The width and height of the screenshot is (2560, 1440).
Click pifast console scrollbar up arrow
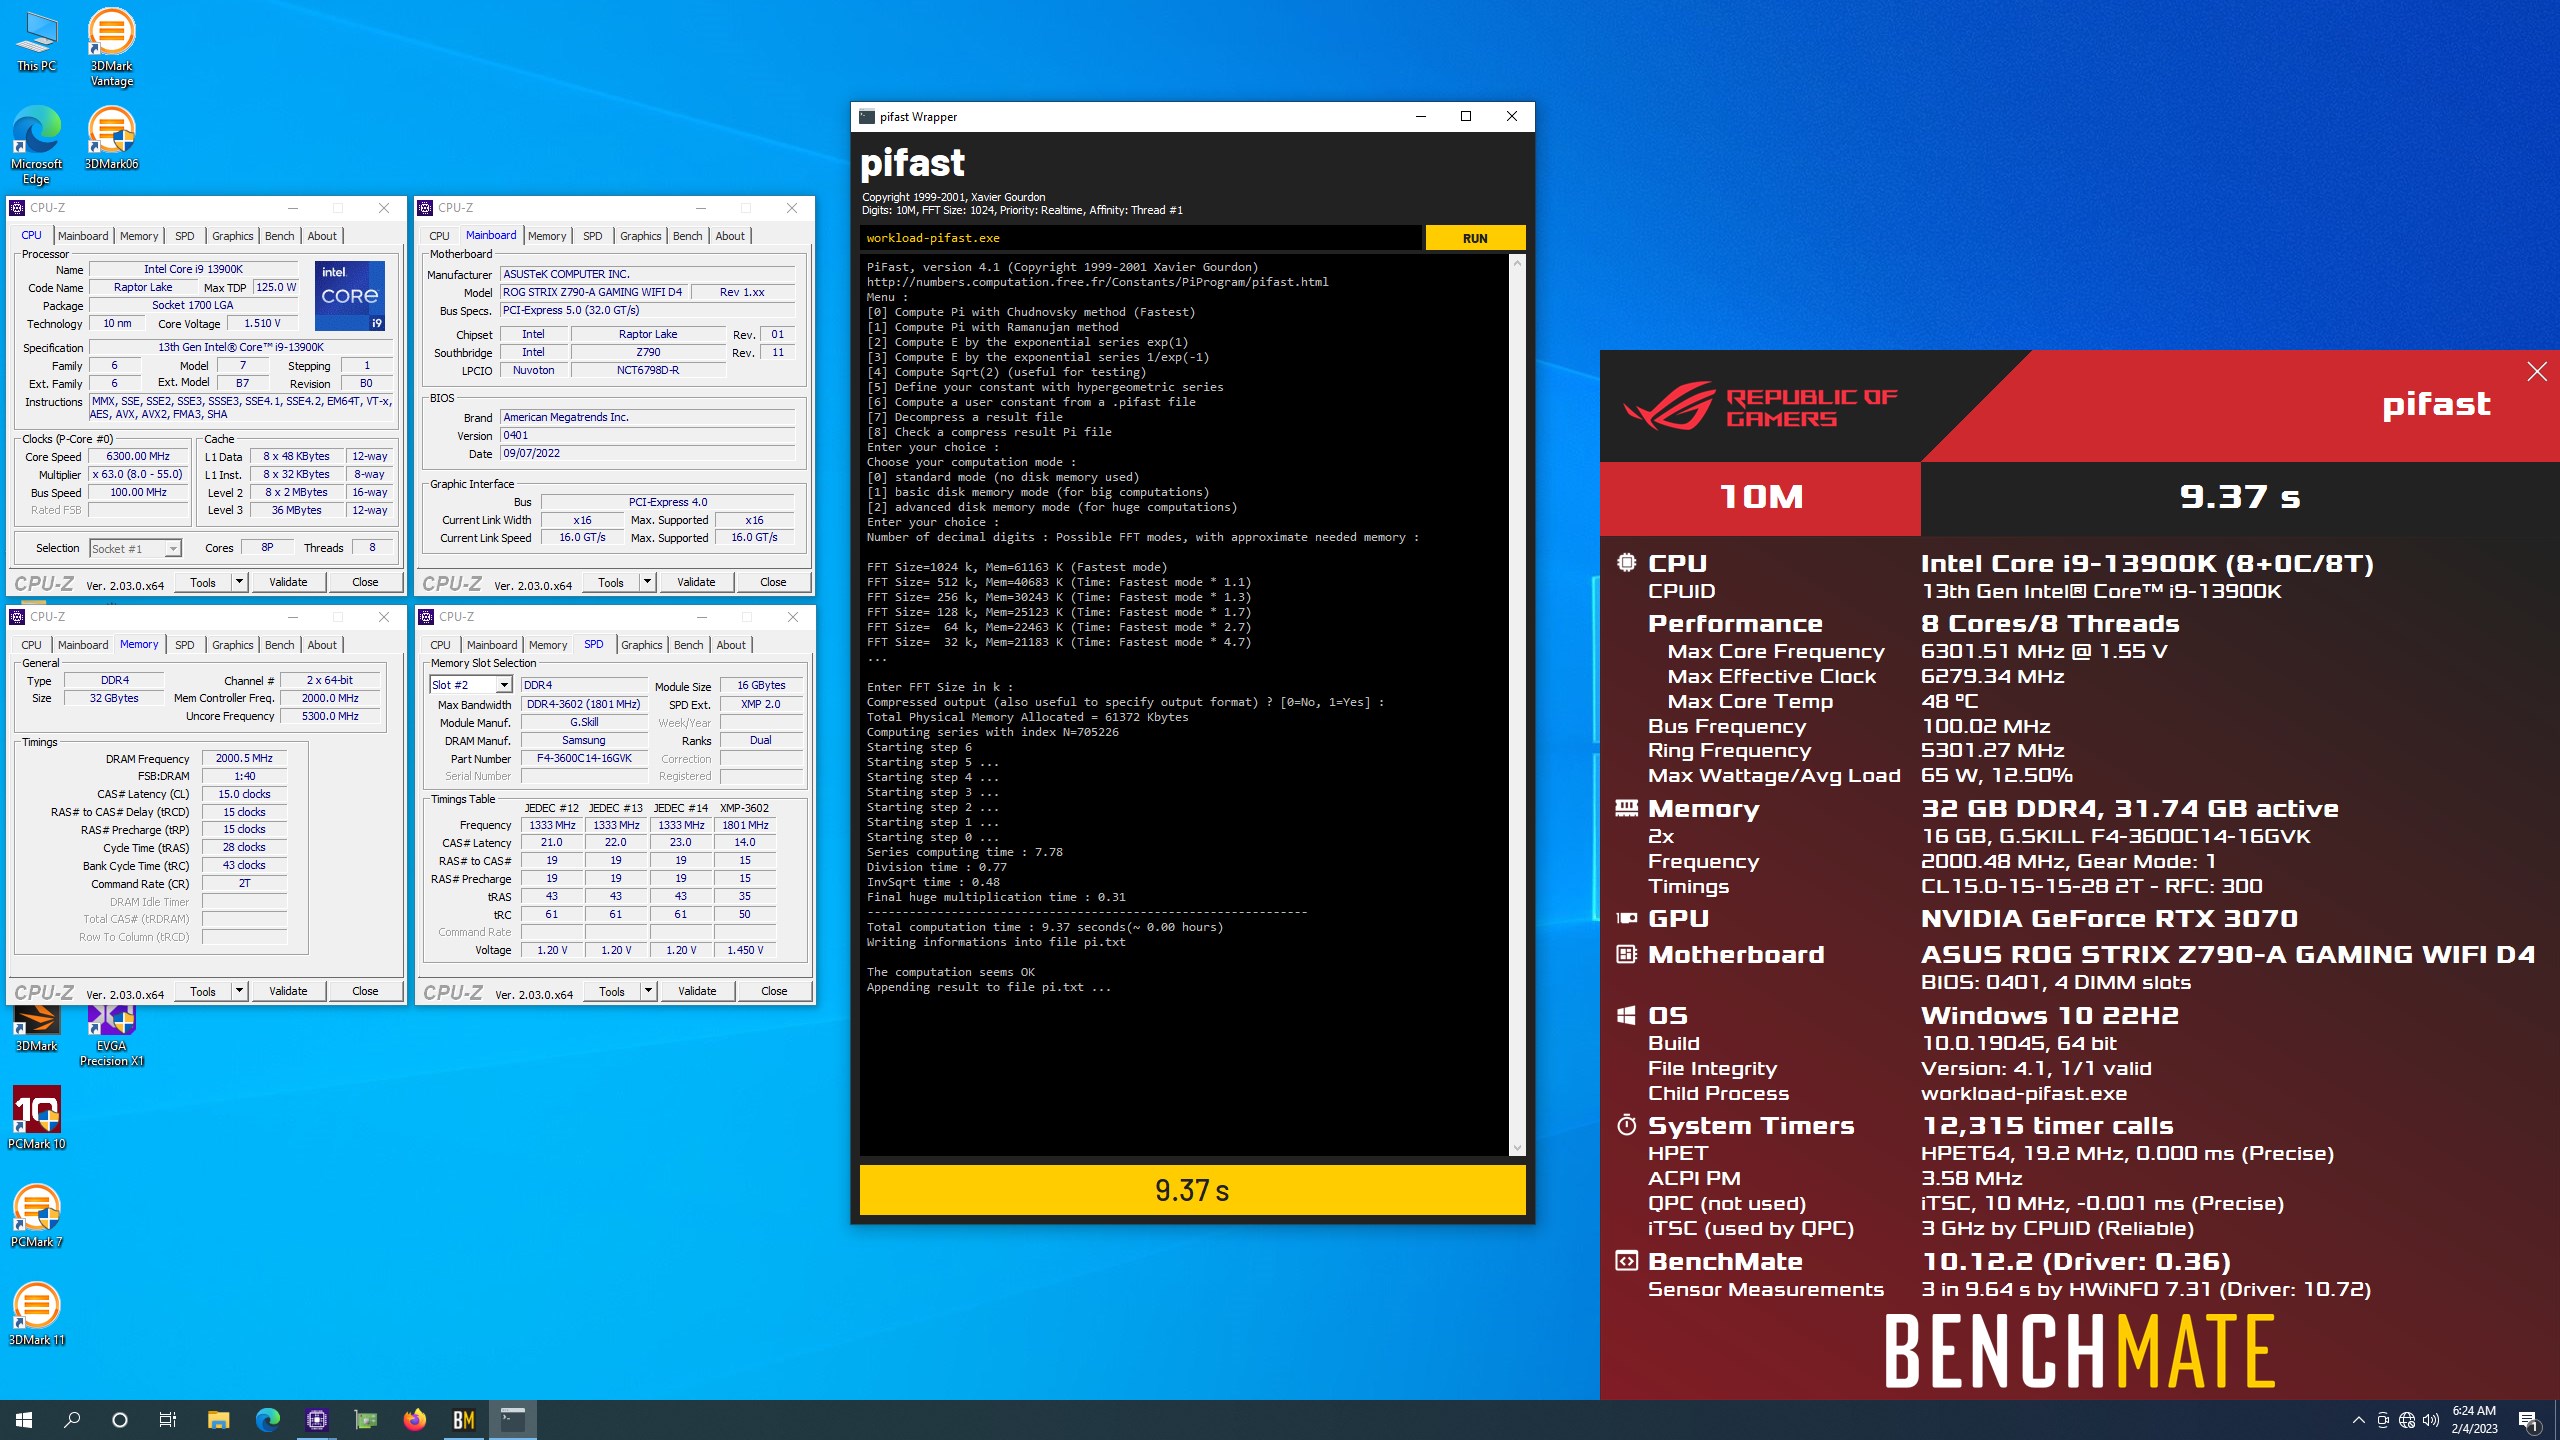(1517, 264)
